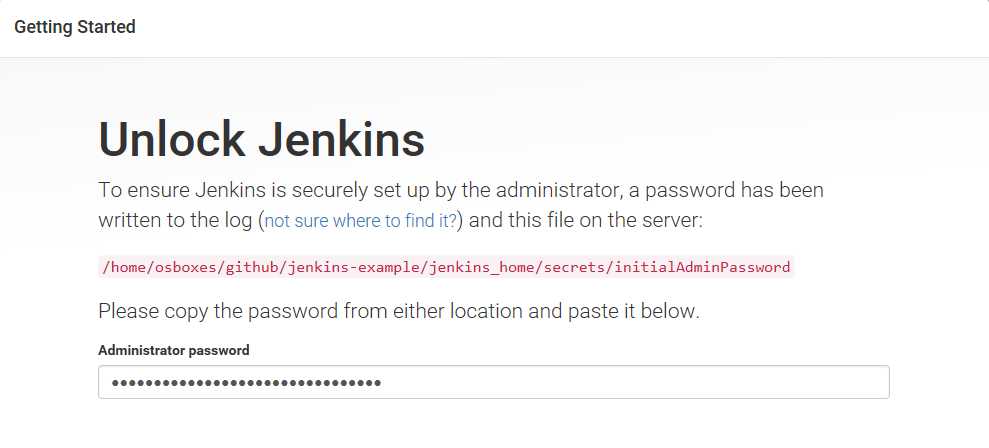Click the "Getting Started" header title
The height and width of the screenshot is (448, 989).
click(74, 27)
